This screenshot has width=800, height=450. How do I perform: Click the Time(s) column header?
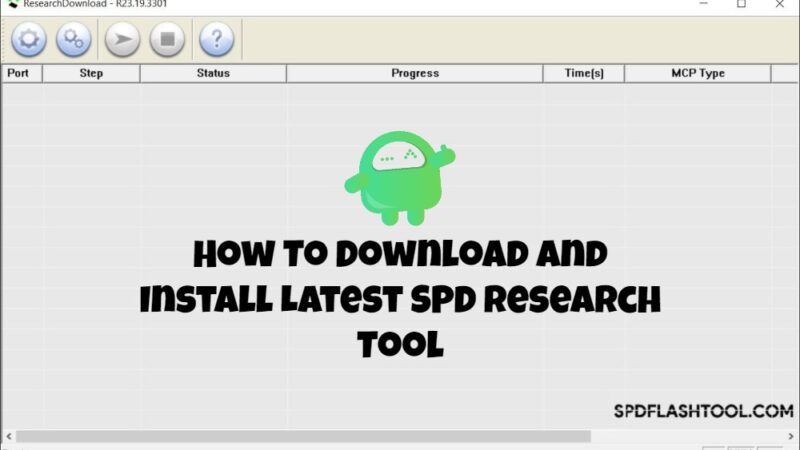[x=584, y=73]
